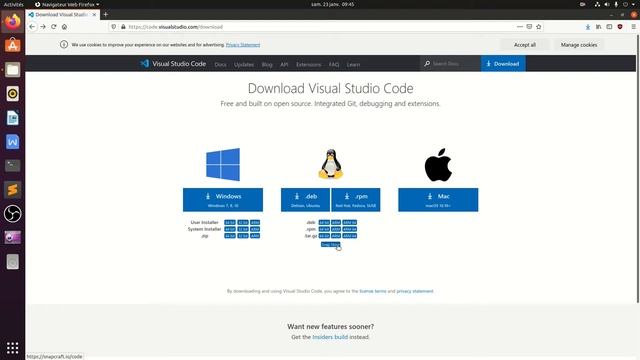Close the Download Visual Studio tab

tap(94, 14)
